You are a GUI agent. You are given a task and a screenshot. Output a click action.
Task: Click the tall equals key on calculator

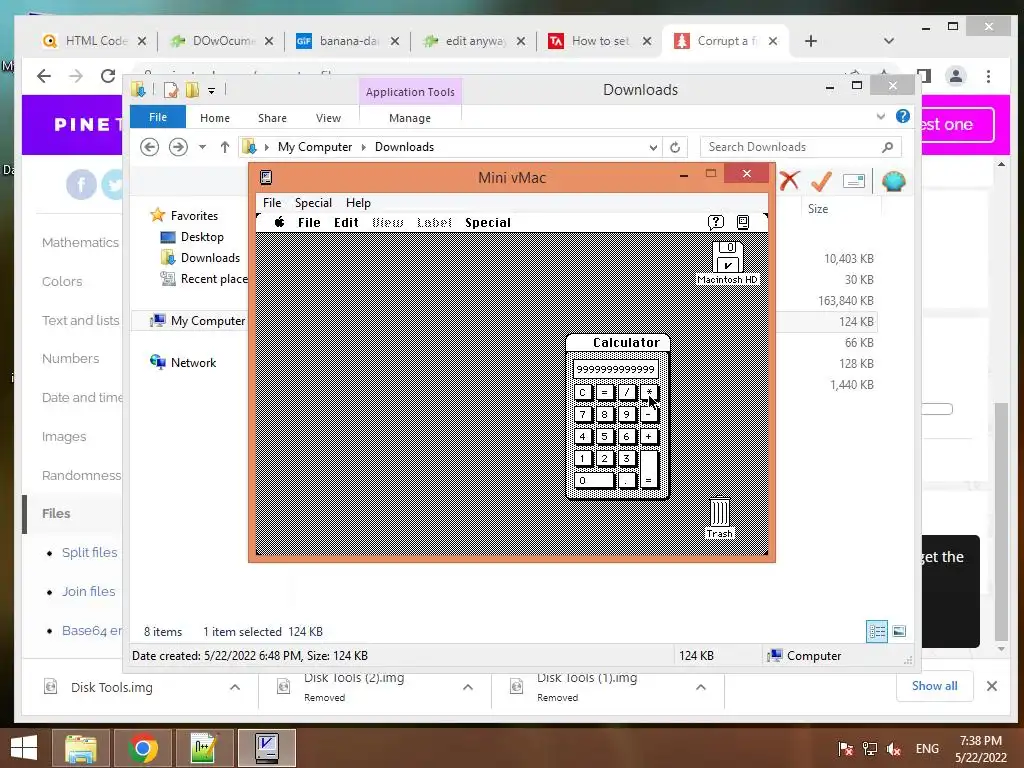click(649, 469)
